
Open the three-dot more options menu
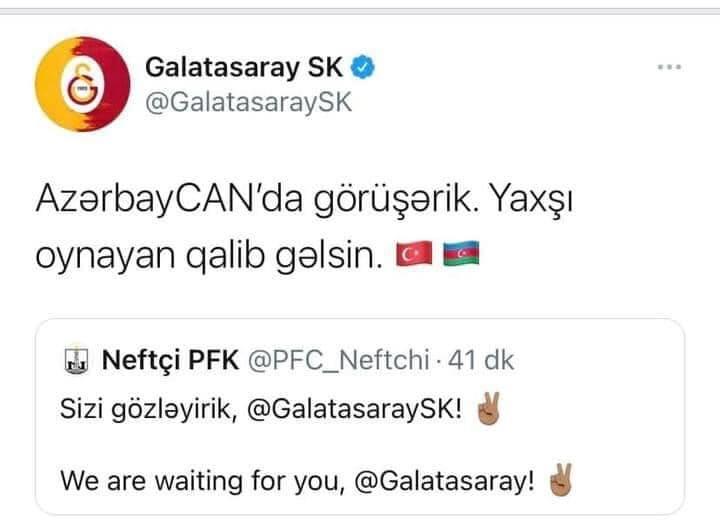pos(669,67)
